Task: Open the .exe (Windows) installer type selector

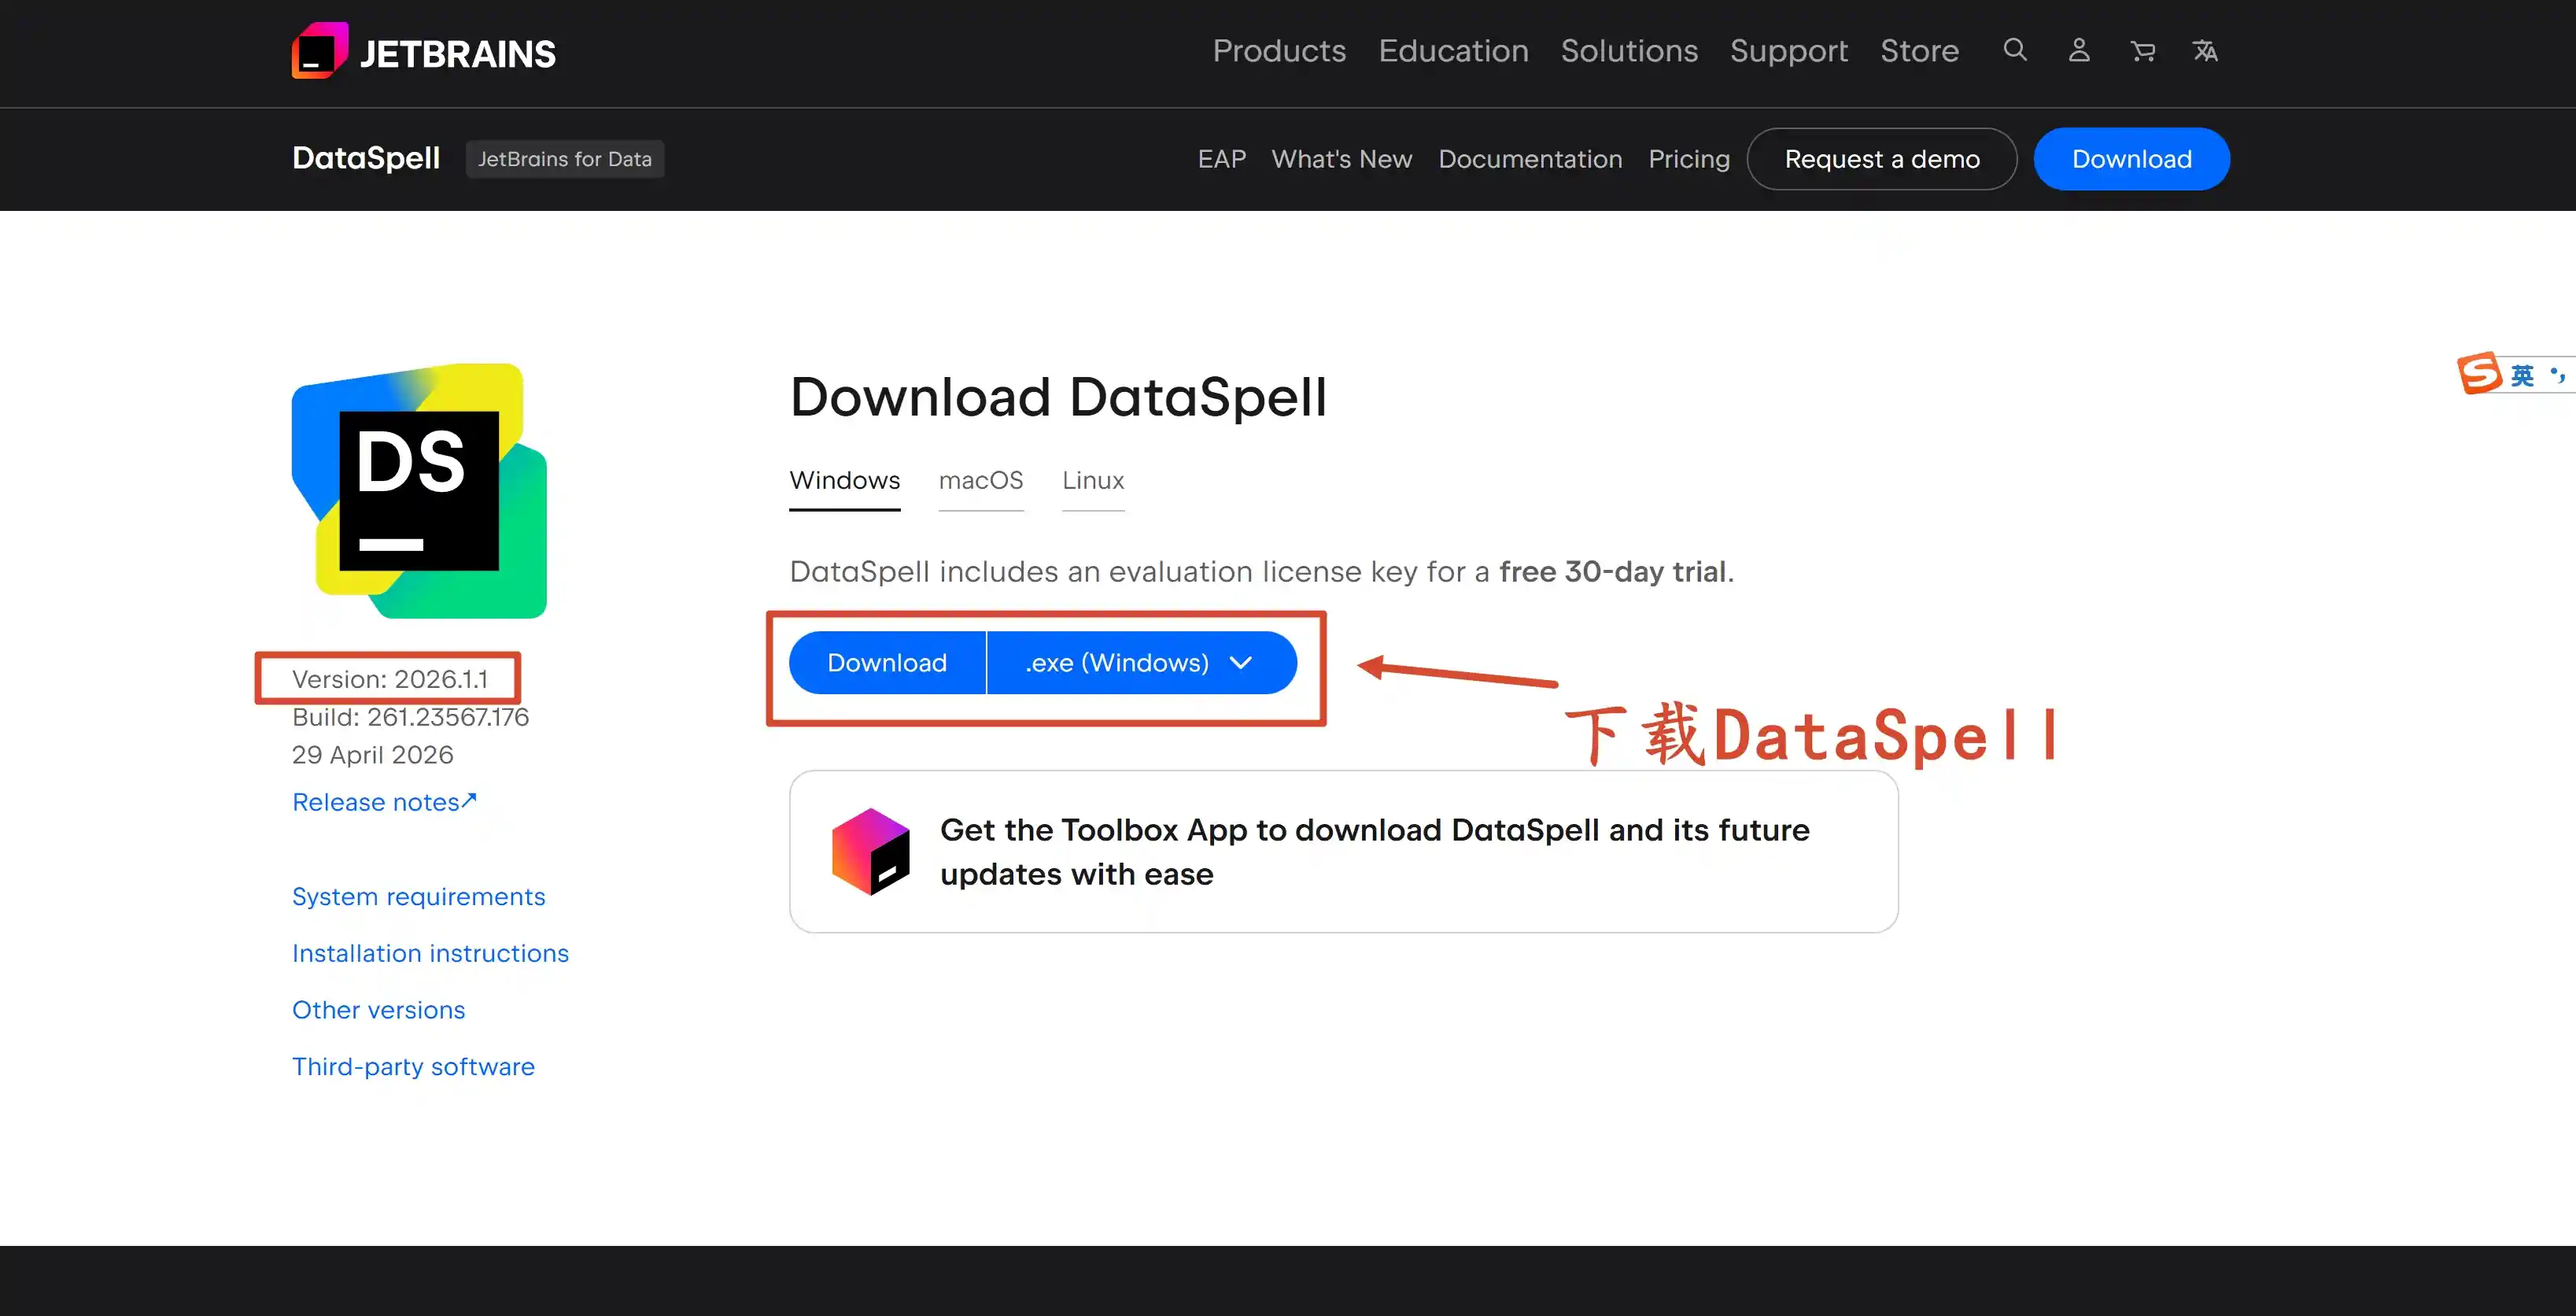Action: [1141, 662]
